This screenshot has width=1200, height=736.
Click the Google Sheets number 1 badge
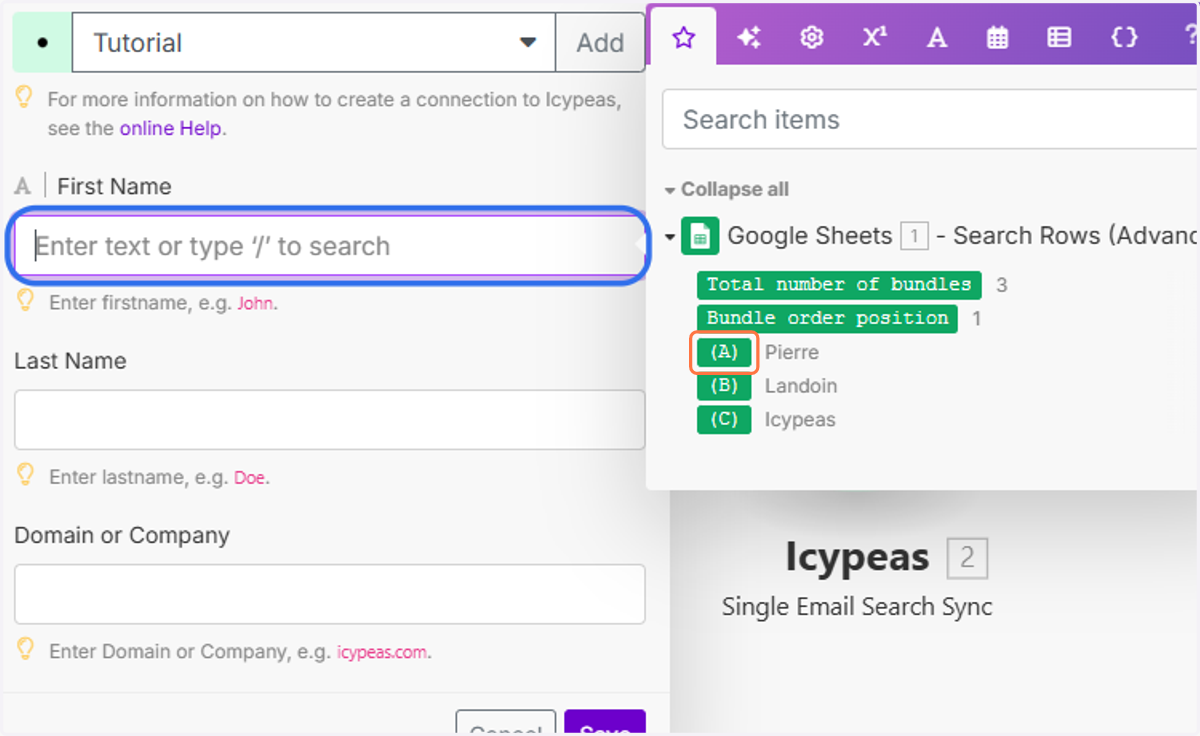click(x=914, y=236)
